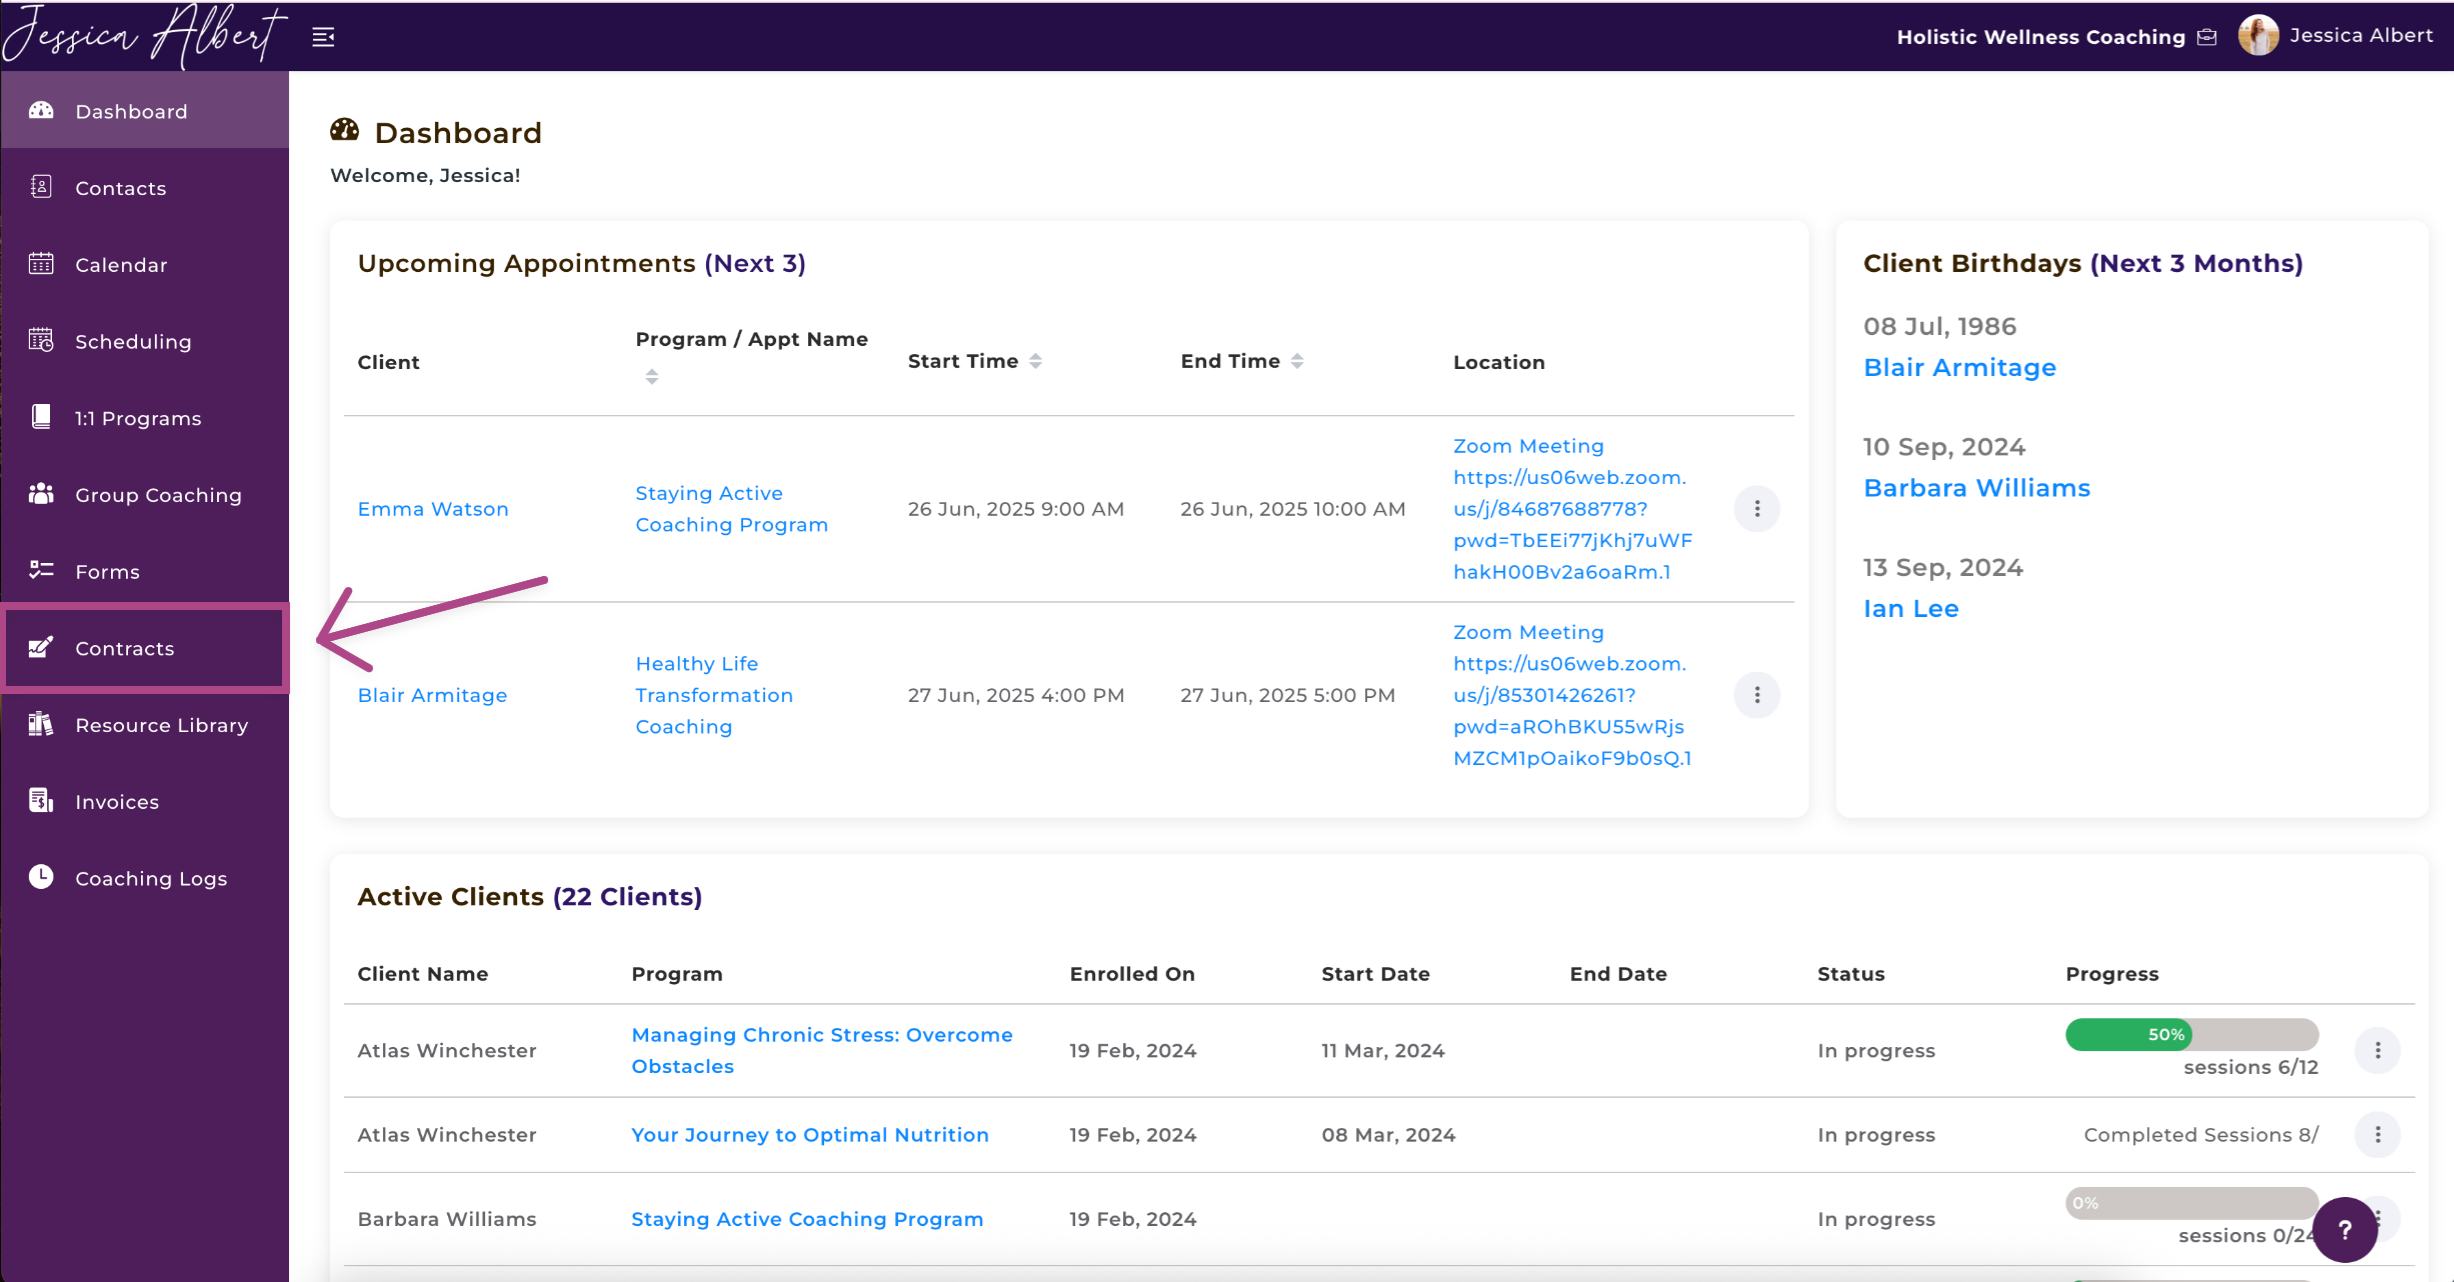Click the 27 Jun, 2025 4:00 PM cell
This screenshot has width=2454, height=1282.
1015,695
